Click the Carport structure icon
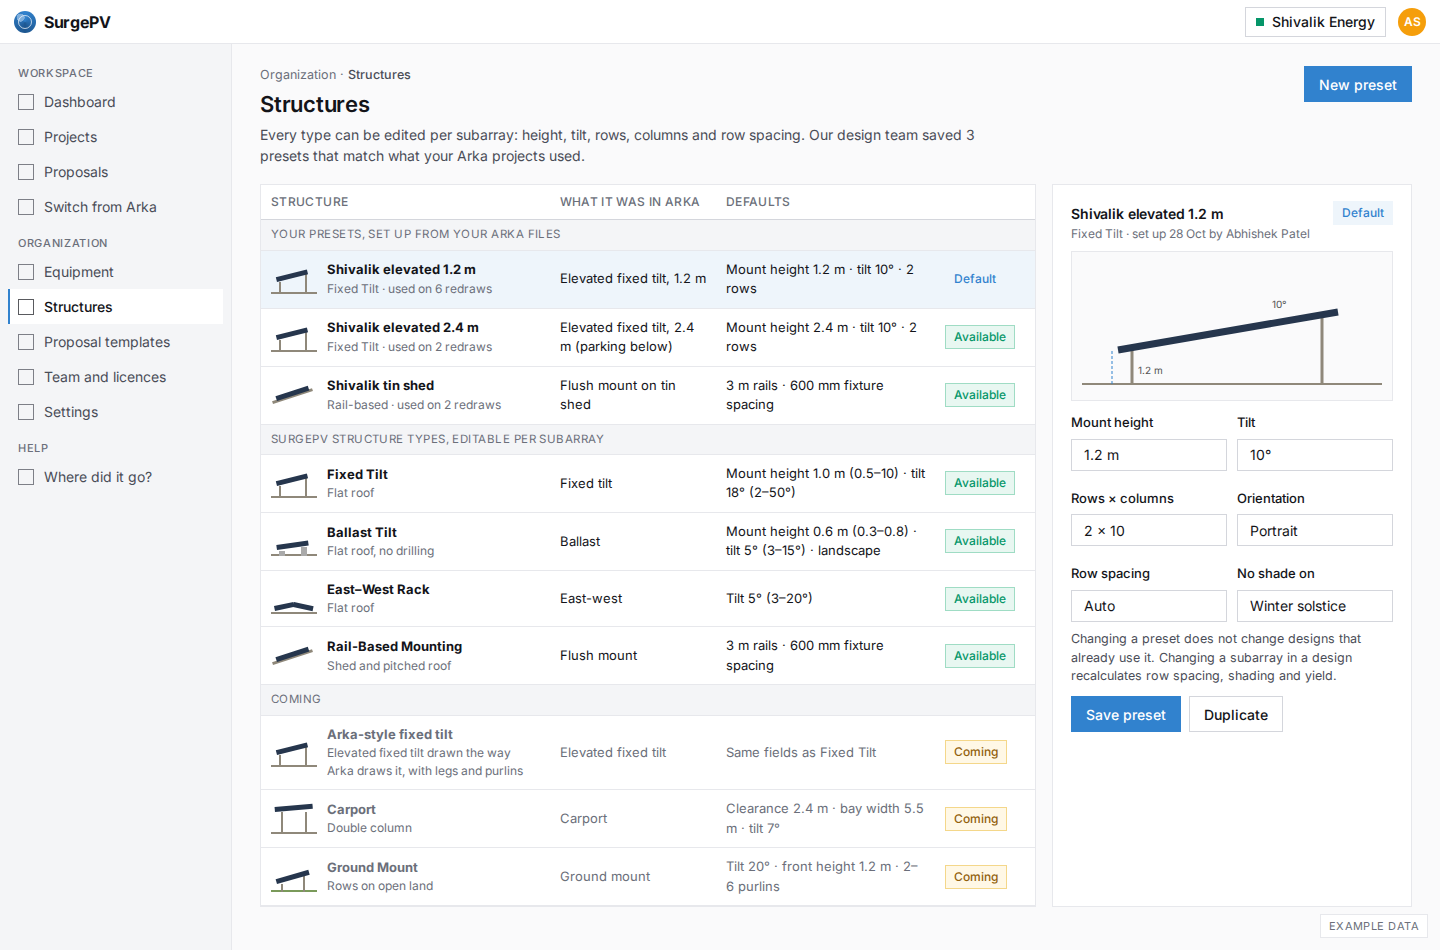 pos(294,819)
